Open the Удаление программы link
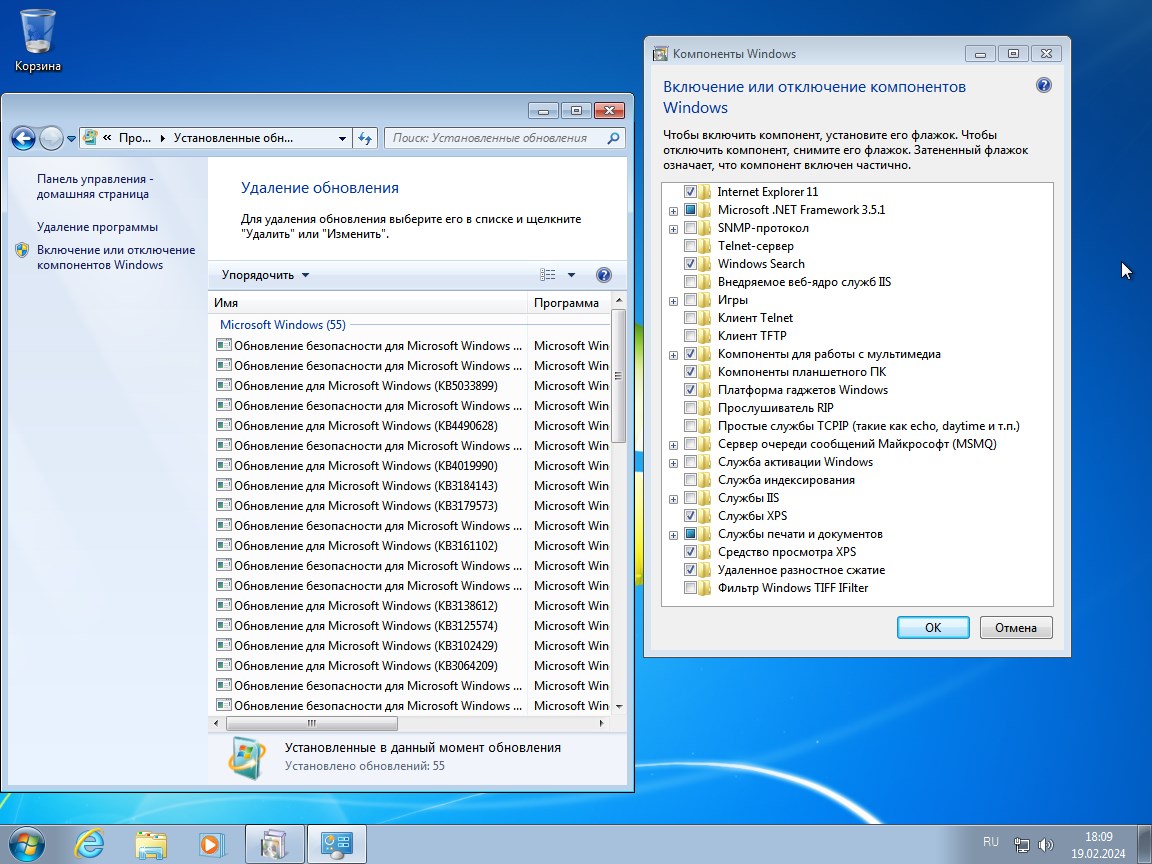 coord(97,227)
